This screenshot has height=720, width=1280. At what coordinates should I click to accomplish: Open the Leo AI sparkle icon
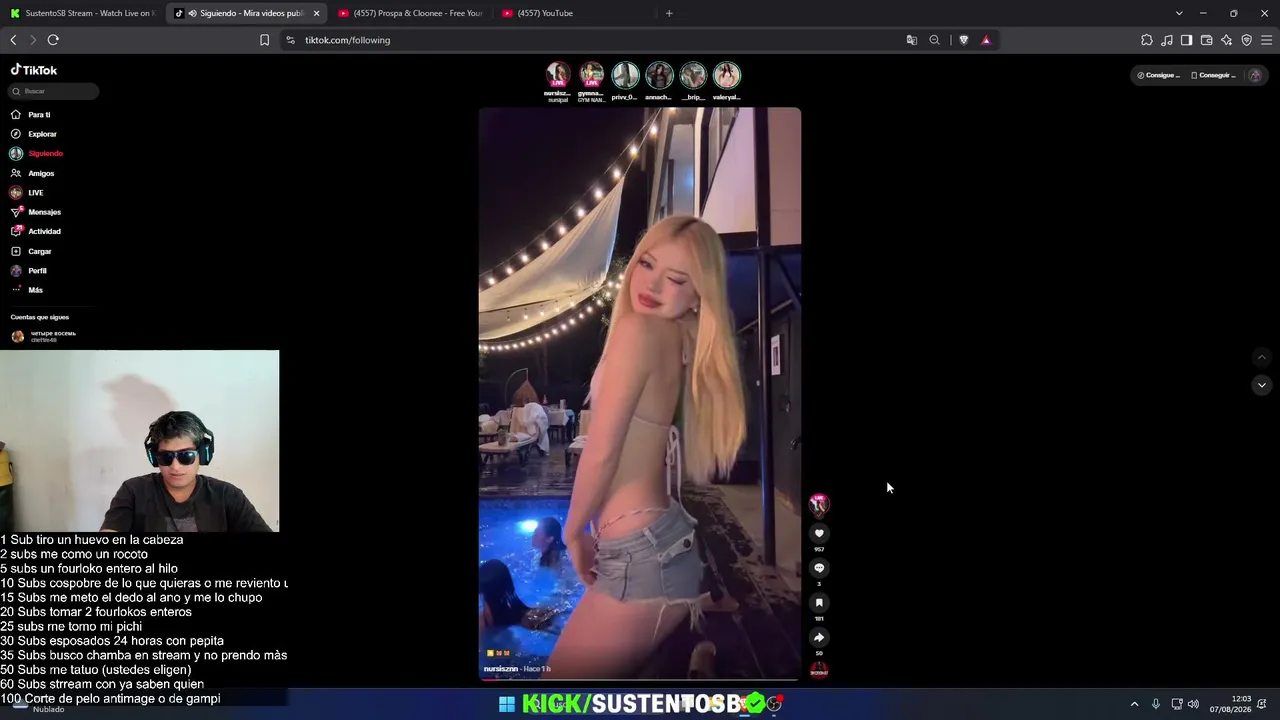coord(1226,40)
